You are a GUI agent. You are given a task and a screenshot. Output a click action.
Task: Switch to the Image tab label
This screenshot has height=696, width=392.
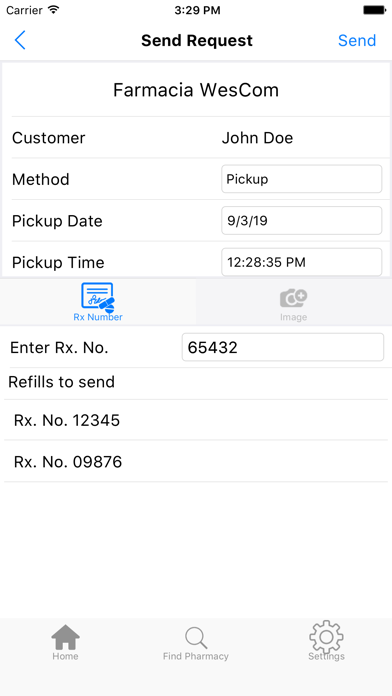point(293,317)
